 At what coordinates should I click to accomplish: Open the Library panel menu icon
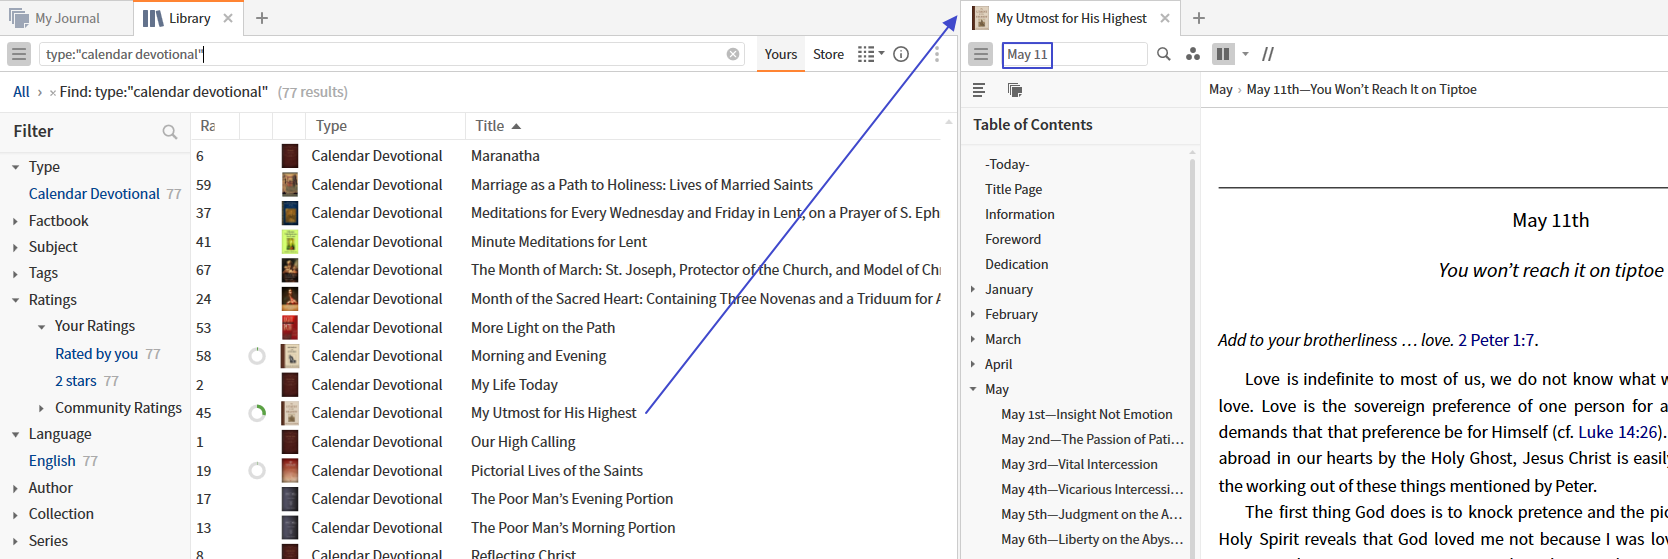19,54
